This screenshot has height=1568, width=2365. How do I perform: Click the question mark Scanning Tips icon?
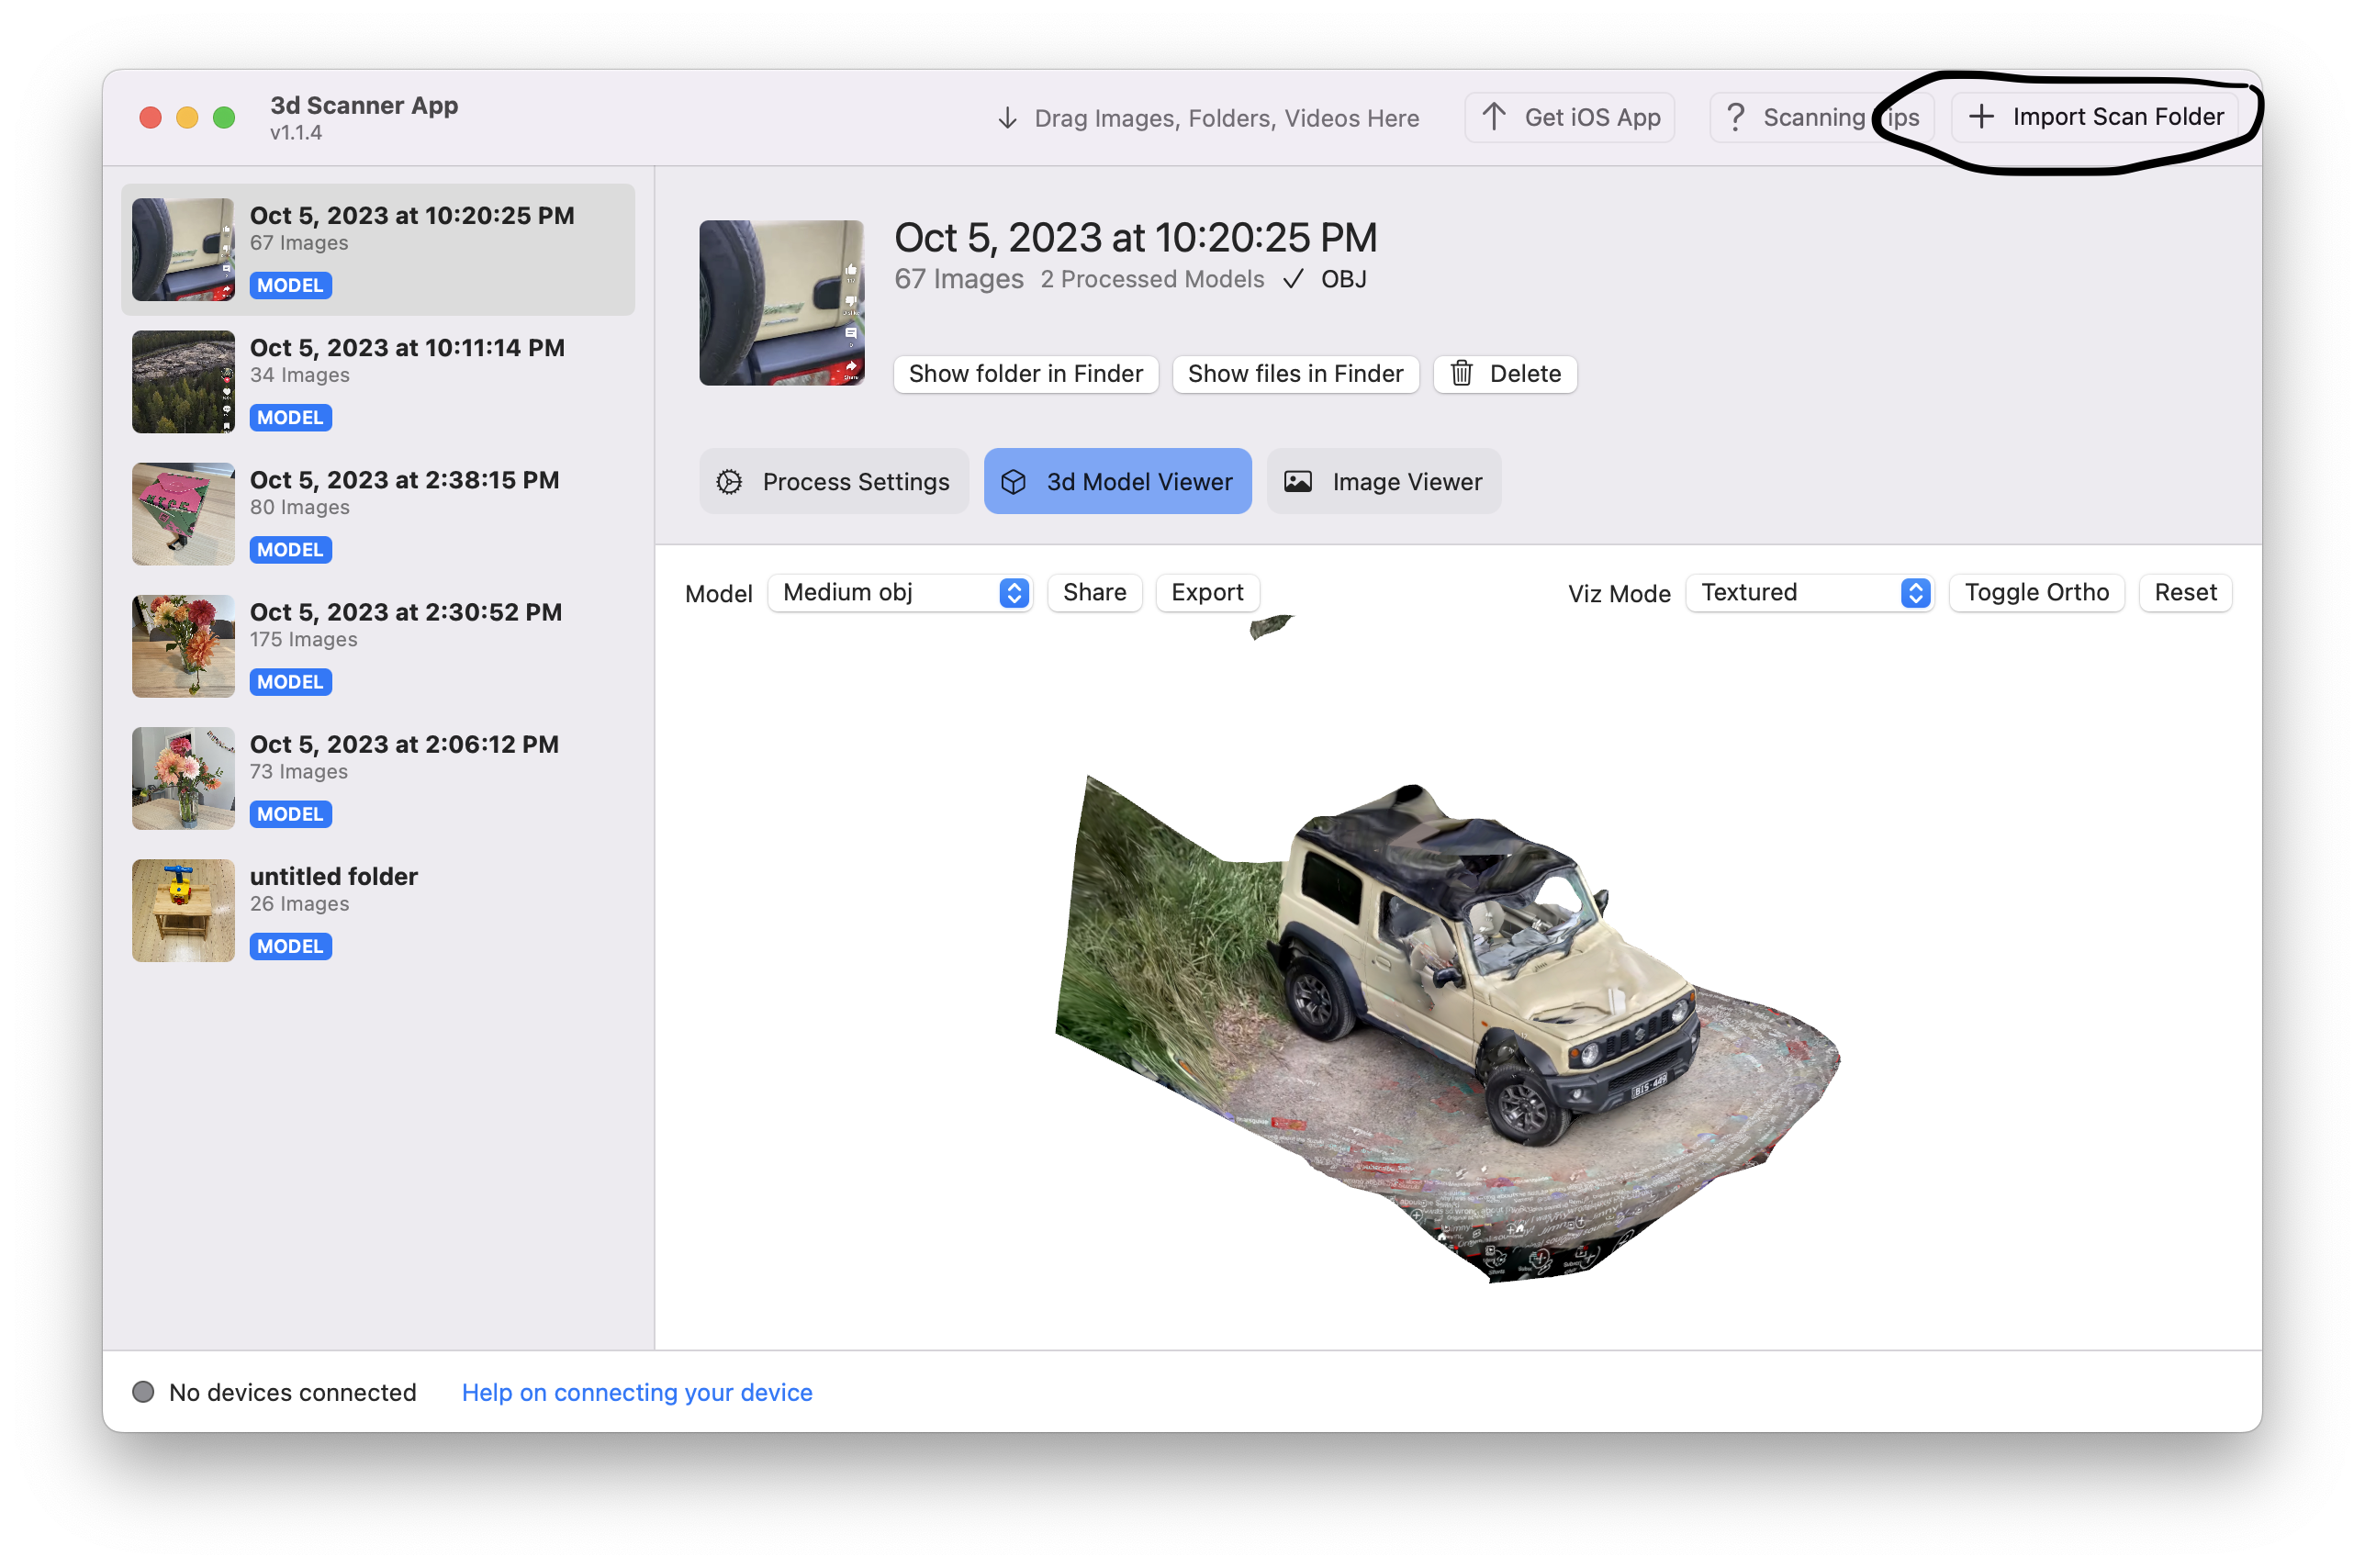[1736, 117]
